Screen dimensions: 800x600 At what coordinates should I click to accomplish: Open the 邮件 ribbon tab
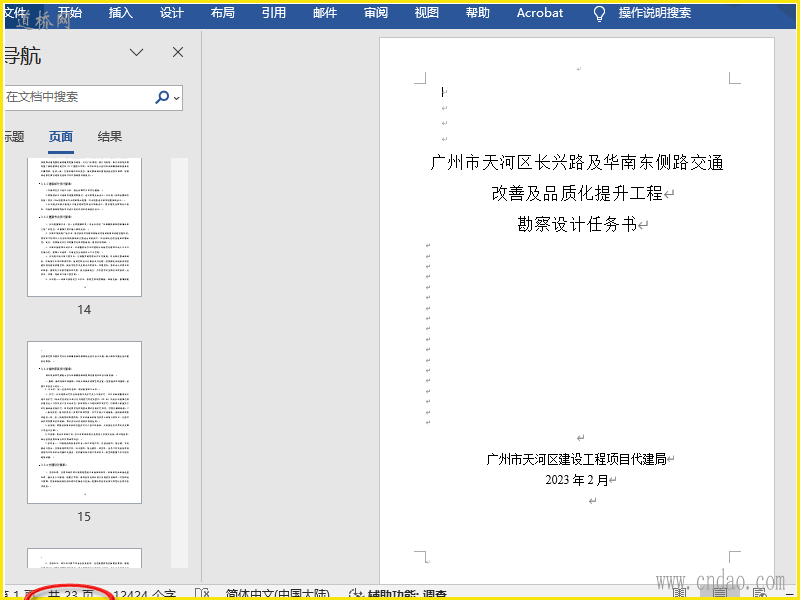click(325, 13)
